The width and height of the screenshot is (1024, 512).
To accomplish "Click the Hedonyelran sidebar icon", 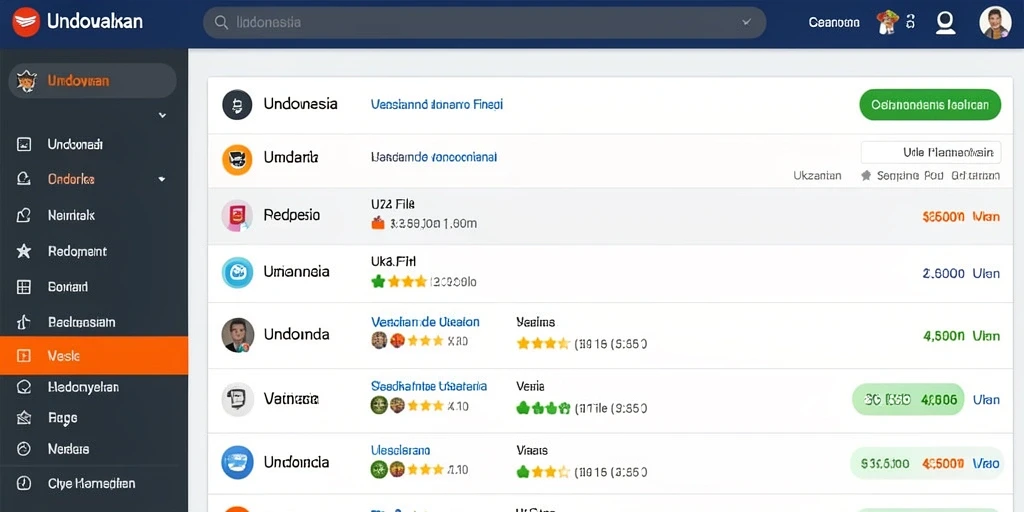I will [x=24, y=387].
